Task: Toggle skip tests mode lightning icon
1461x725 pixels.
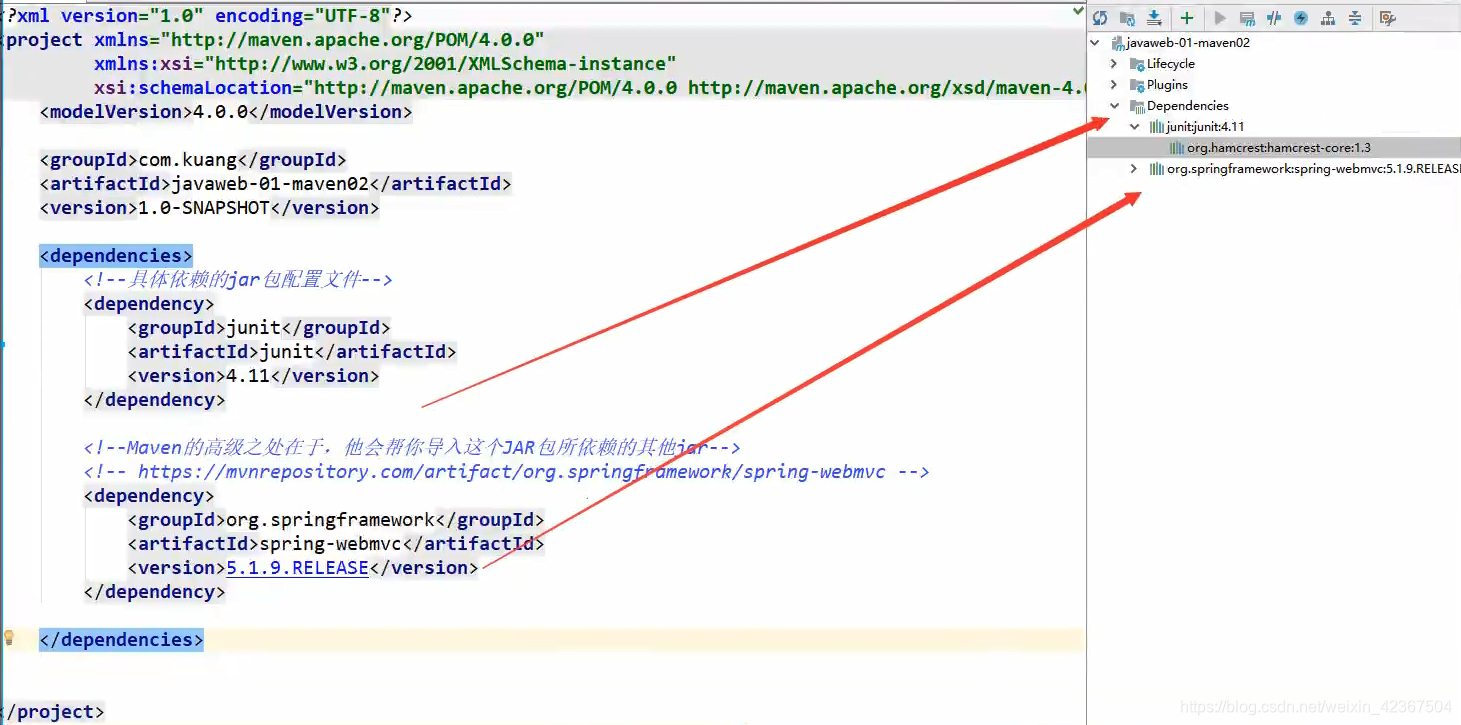Action: pyautogui.click(x=1301, y=18)
